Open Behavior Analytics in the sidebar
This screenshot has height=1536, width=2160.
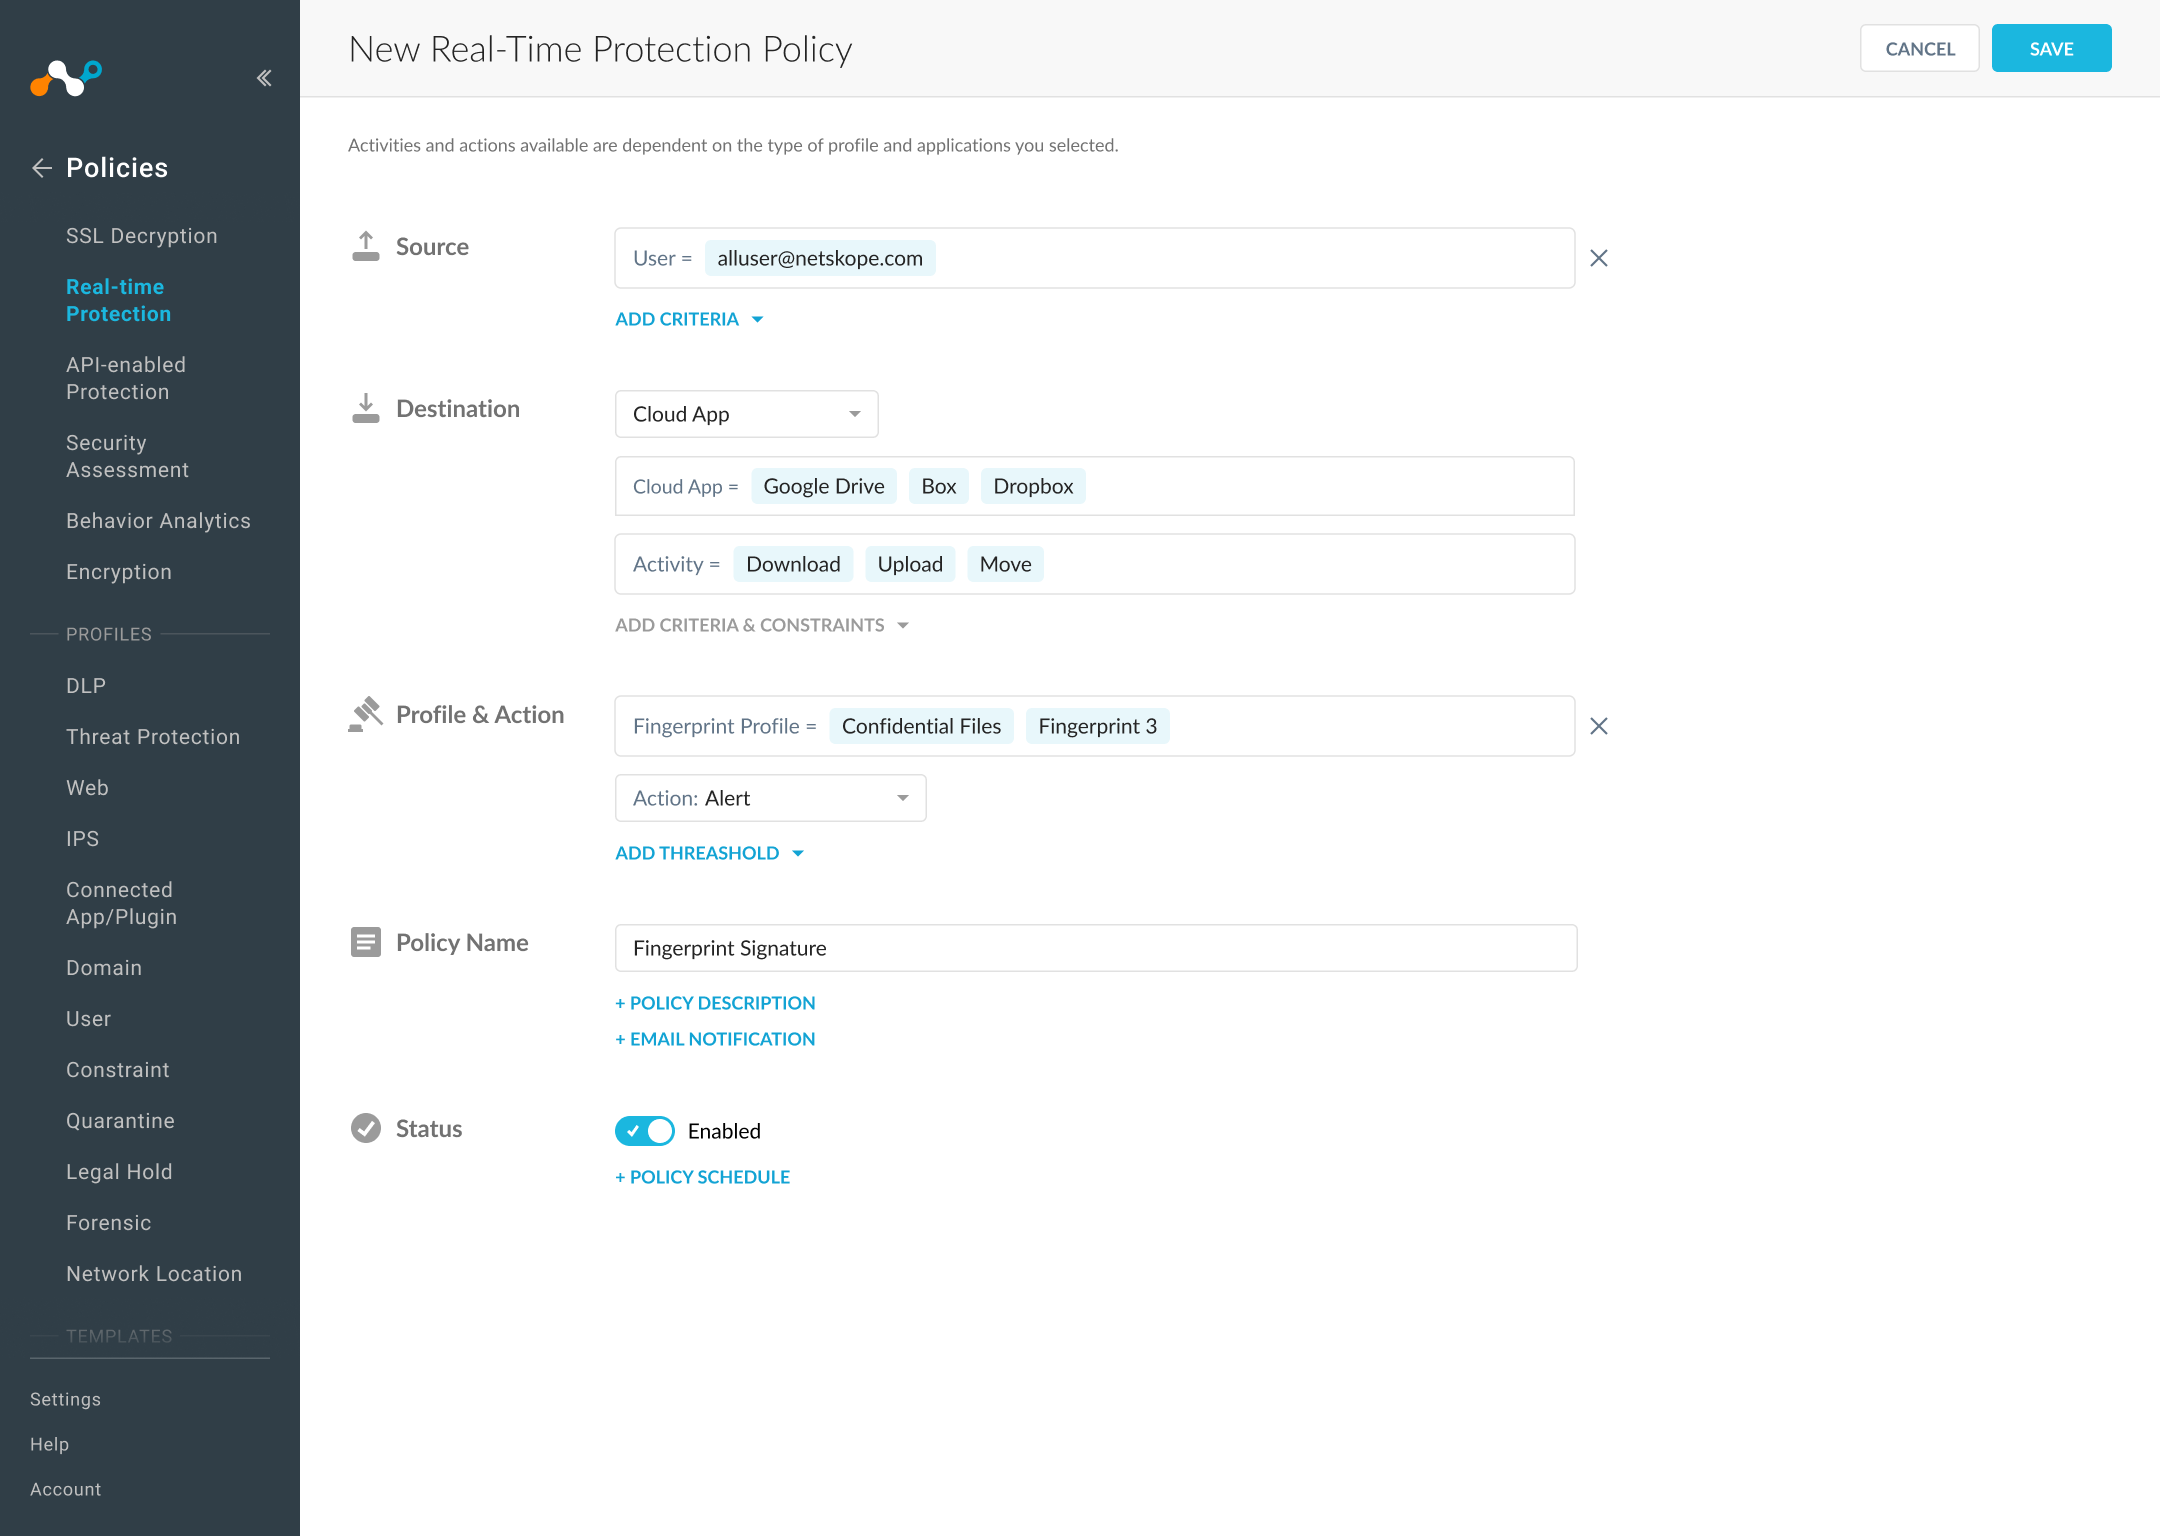[x=158, y=521]
